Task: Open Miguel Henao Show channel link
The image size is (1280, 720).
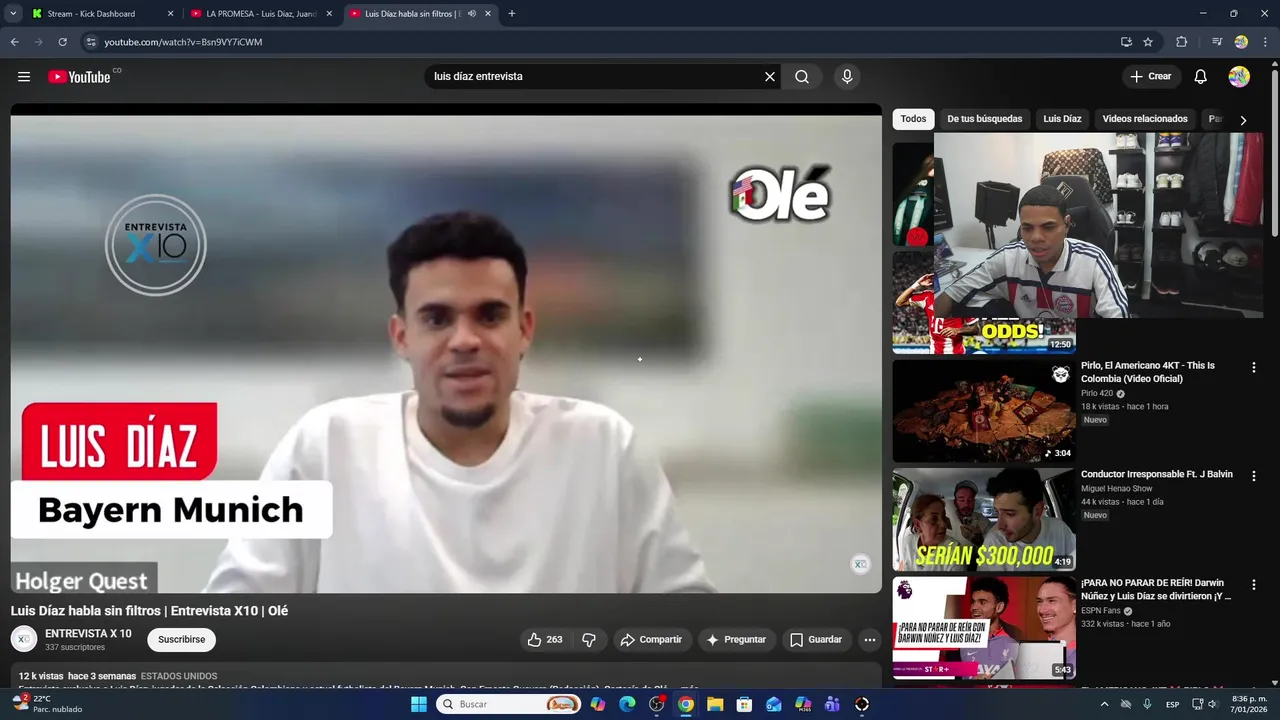Action: pyautogui.click(x=1117, y=489)
